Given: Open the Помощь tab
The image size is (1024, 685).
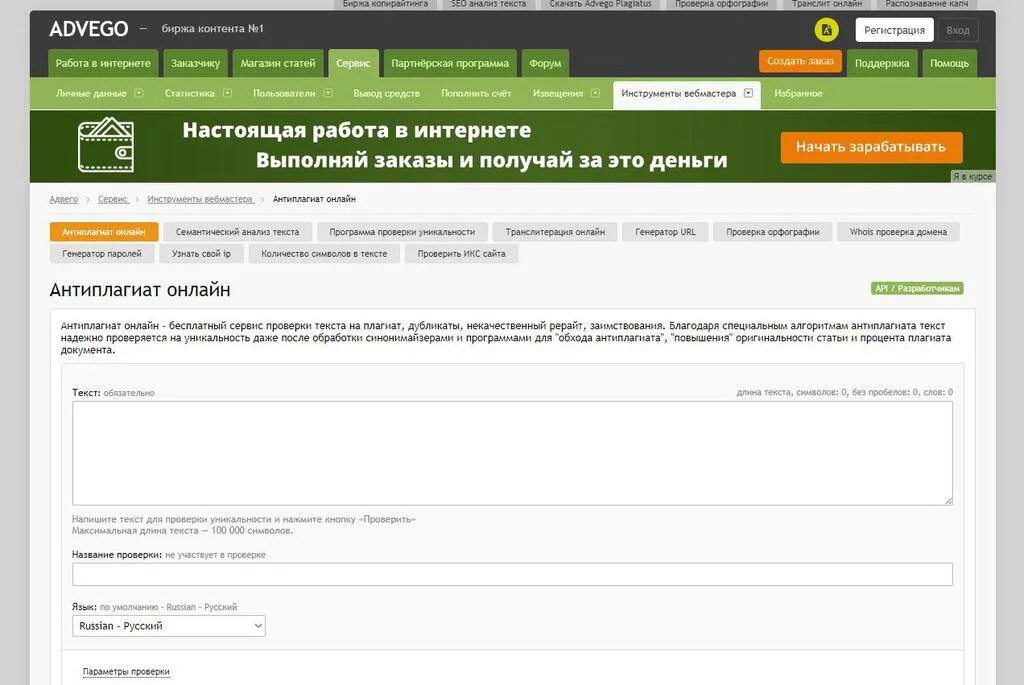Looking at the screenshot, I should coord(950,63).
